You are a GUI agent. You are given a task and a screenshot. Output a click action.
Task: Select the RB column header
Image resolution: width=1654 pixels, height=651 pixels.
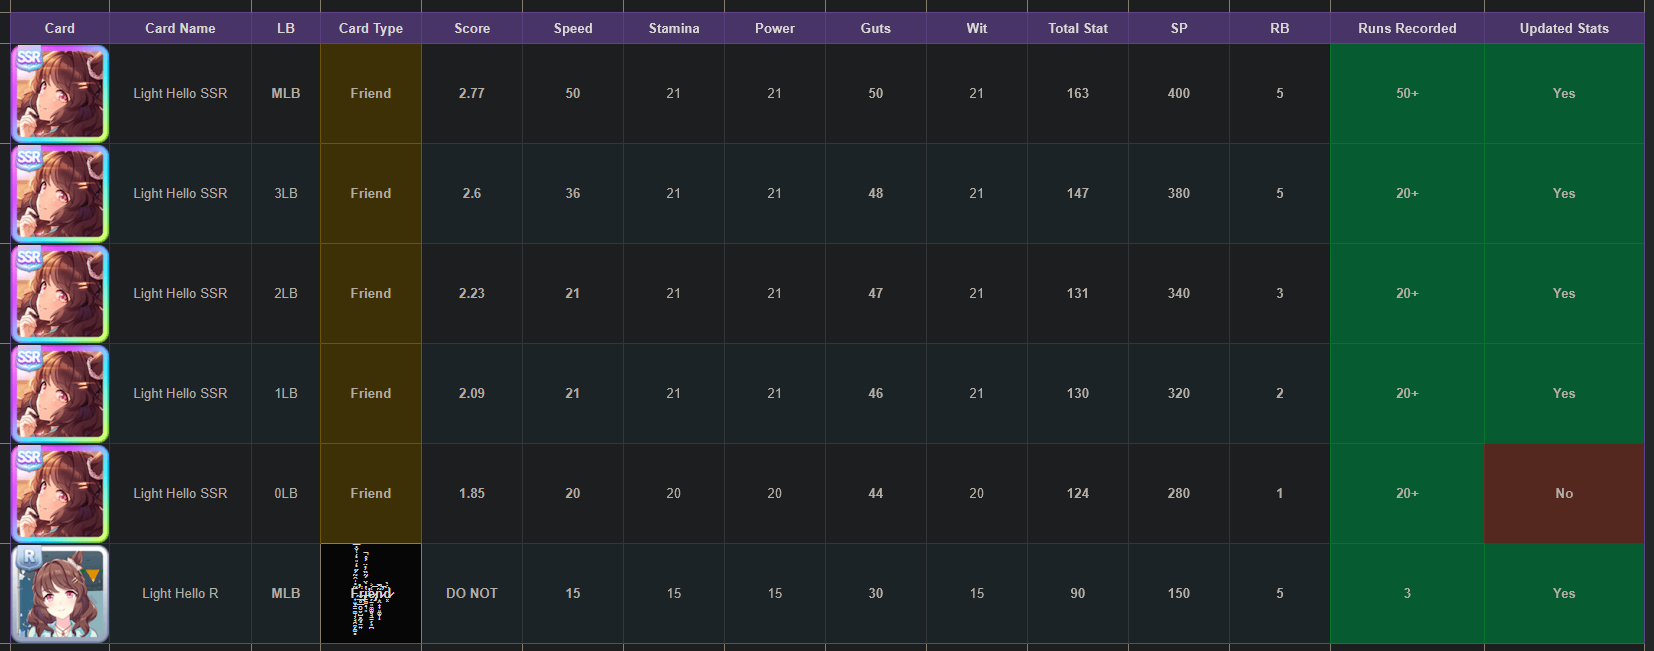1280,28
